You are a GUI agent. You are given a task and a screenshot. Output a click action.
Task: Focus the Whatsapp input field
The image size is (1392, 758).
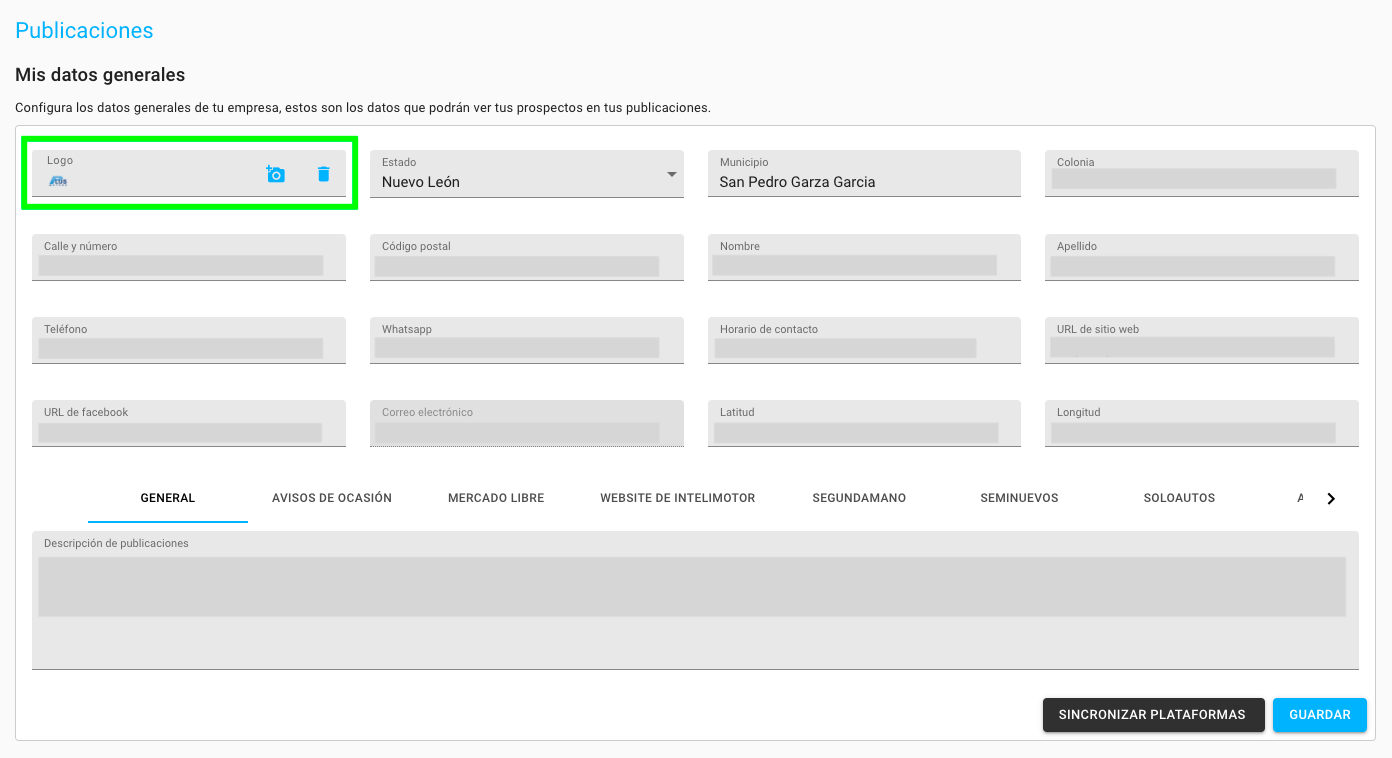coord(517,348)
